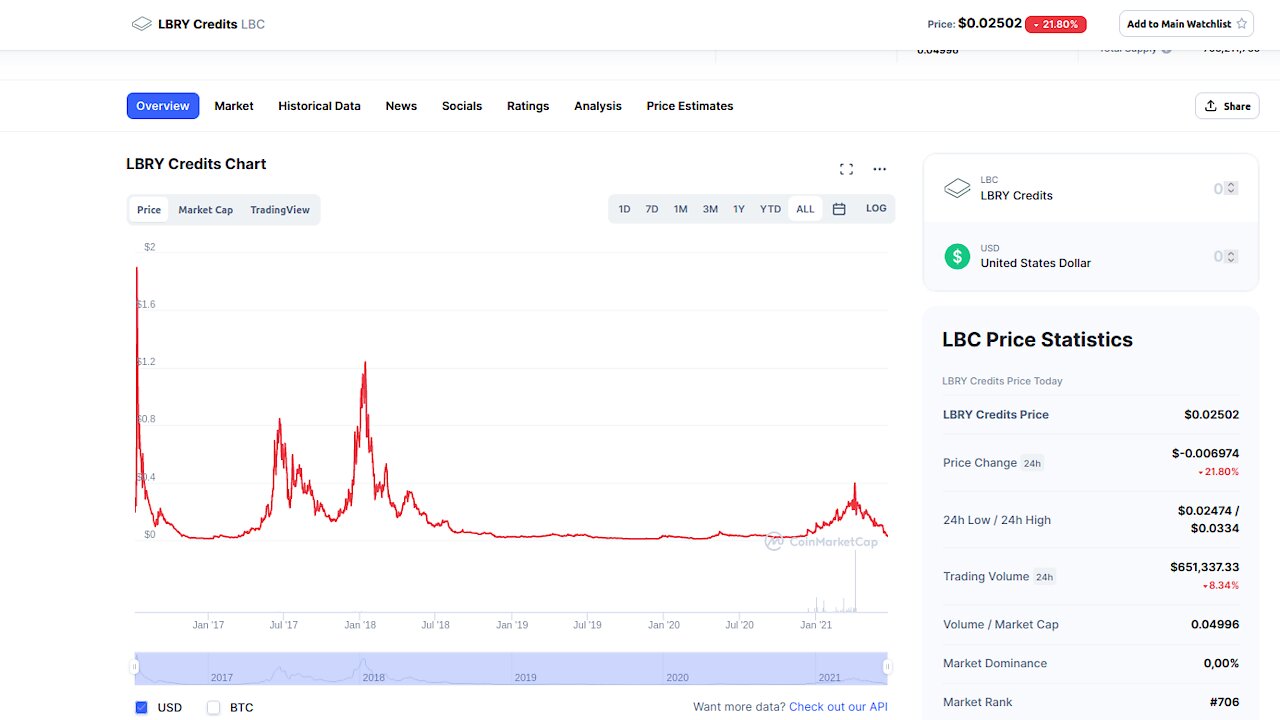The width and height of the screenshot is (1280, 720).
Task: Open the Ratings tab
Action: (x=528, y=106)
